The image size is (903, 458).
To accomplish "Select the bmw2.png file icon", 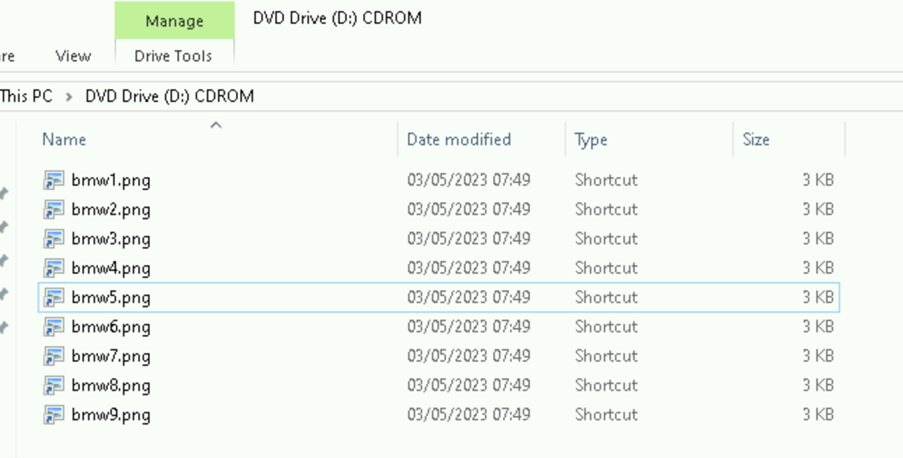I will [54, 210].
